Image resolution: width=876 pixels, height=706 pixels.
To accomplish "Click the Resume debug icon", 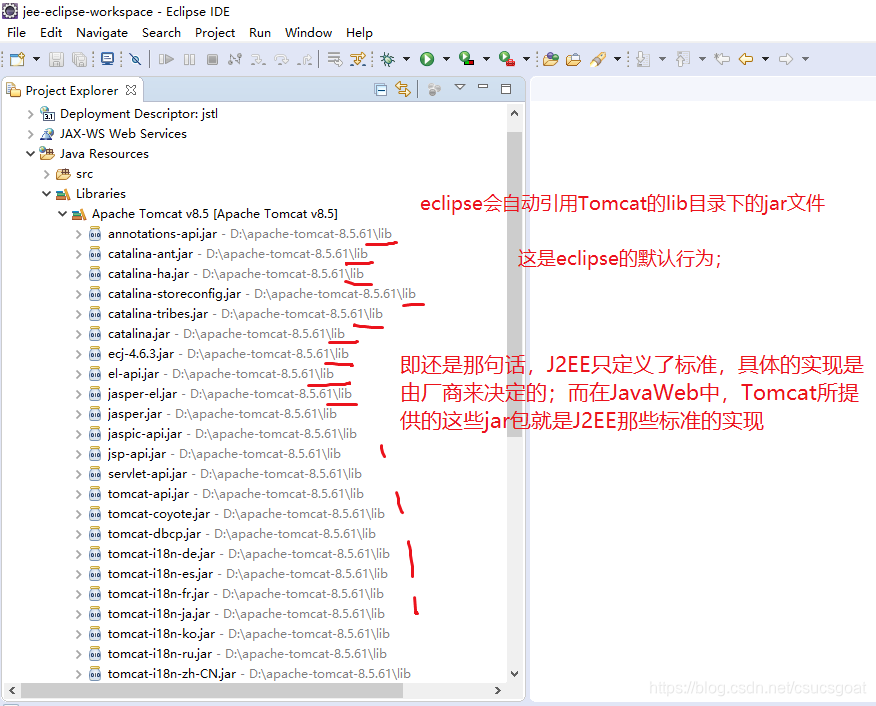I will (x=166, y=59).
